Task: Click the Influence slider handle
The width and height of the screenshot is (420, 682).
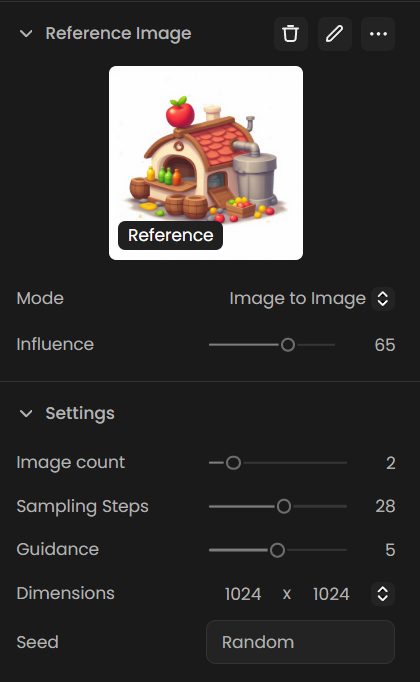Action: [x=288, y=345]
